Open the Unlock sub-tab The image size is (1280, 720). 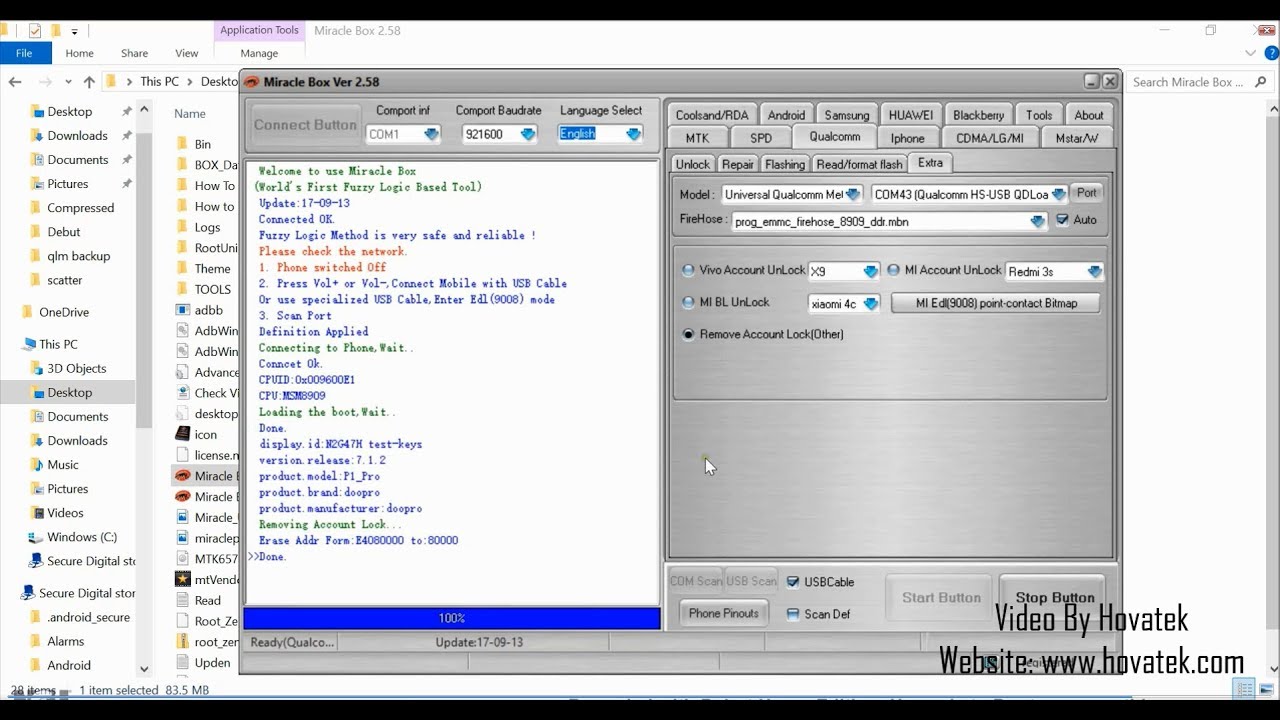click(692, 164)
